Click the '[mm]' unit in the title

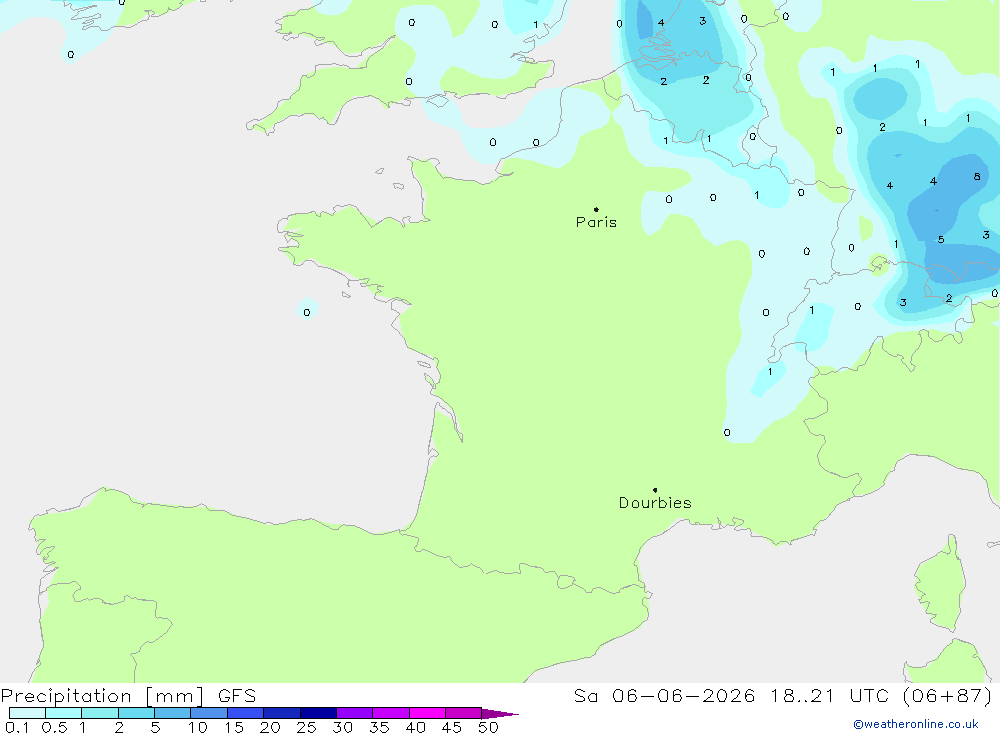[175, 696]
